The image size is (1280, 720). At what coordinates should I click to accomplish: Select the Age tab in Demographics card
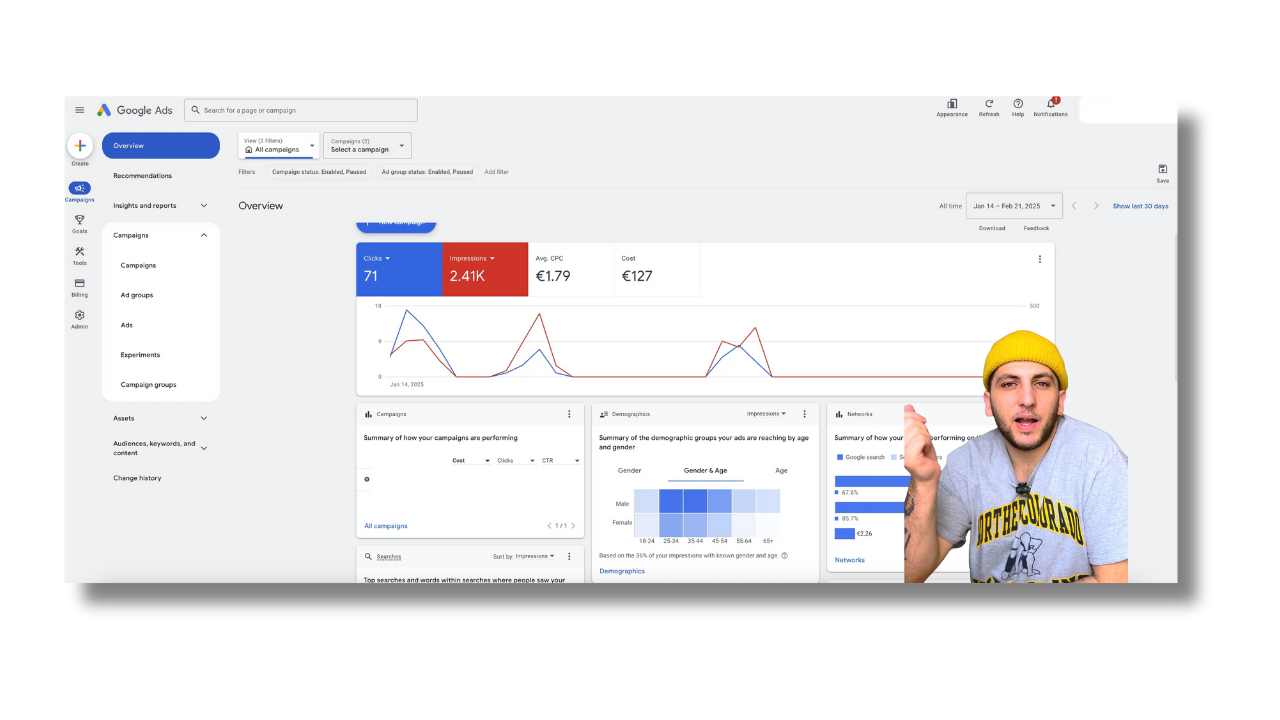781,470
